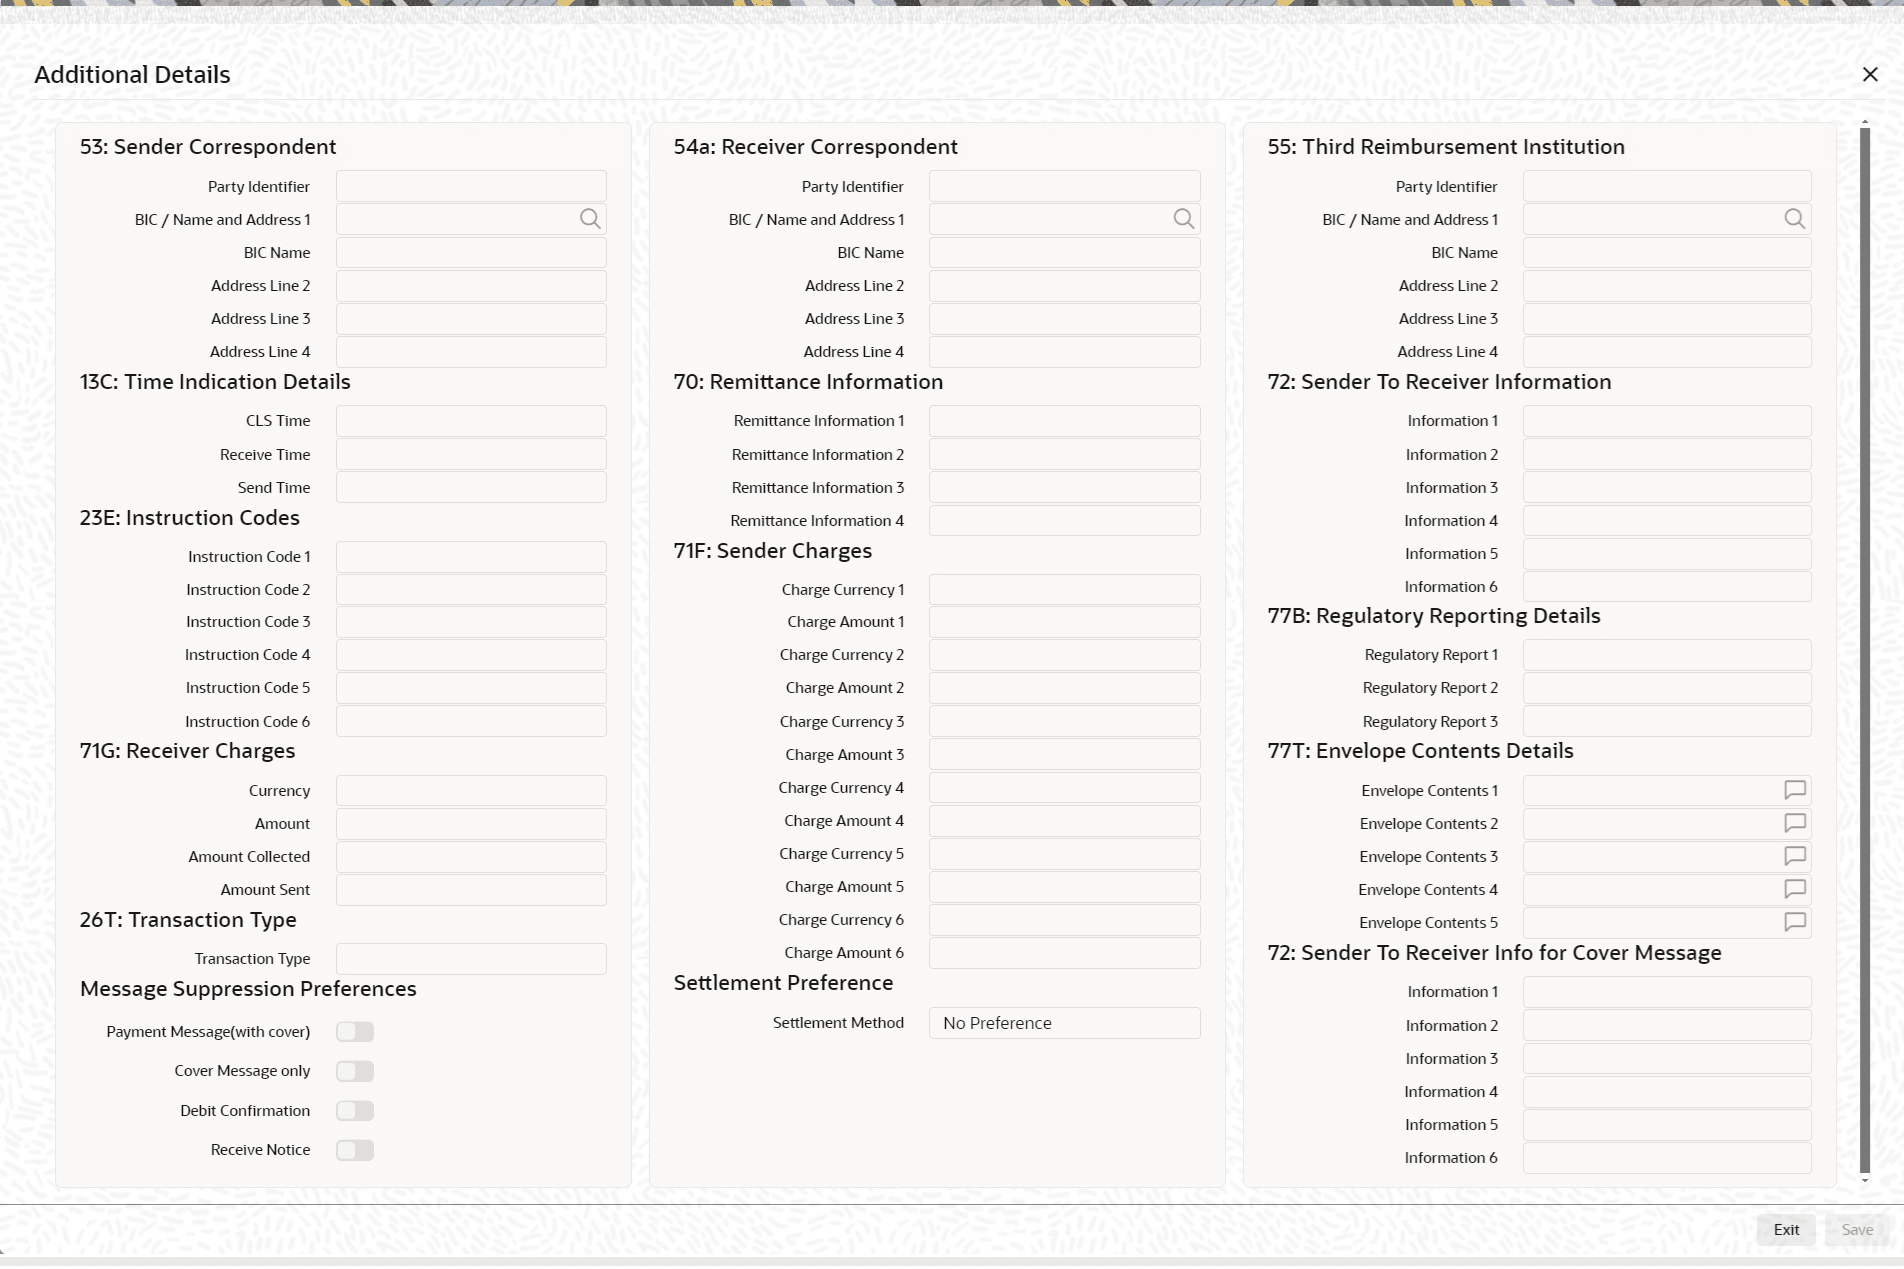Click the vertical scrollbar on the right
1904x1269 pixels.
[x=1865, y=650]
